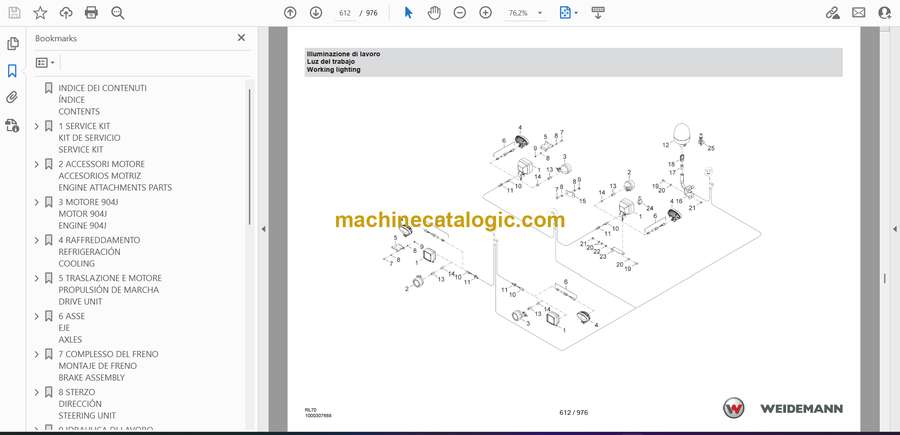Expand the 5 TRASLAZIONE E MOTORE bookmark

[37, 278]
